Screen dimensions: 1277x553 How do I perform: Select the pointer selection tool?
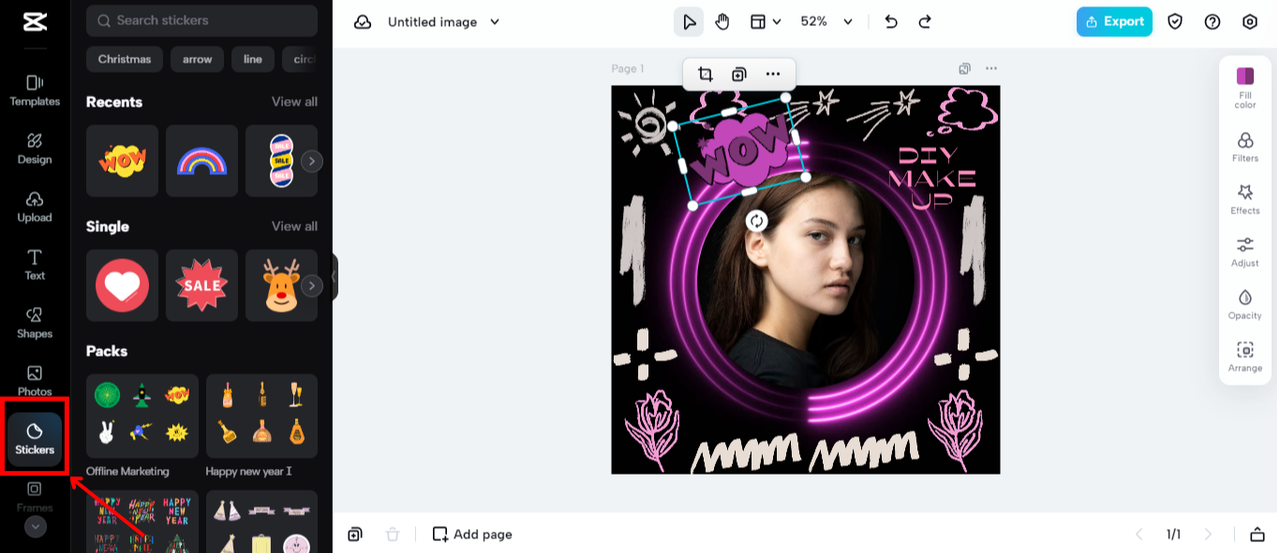click(x=689, y=21)
